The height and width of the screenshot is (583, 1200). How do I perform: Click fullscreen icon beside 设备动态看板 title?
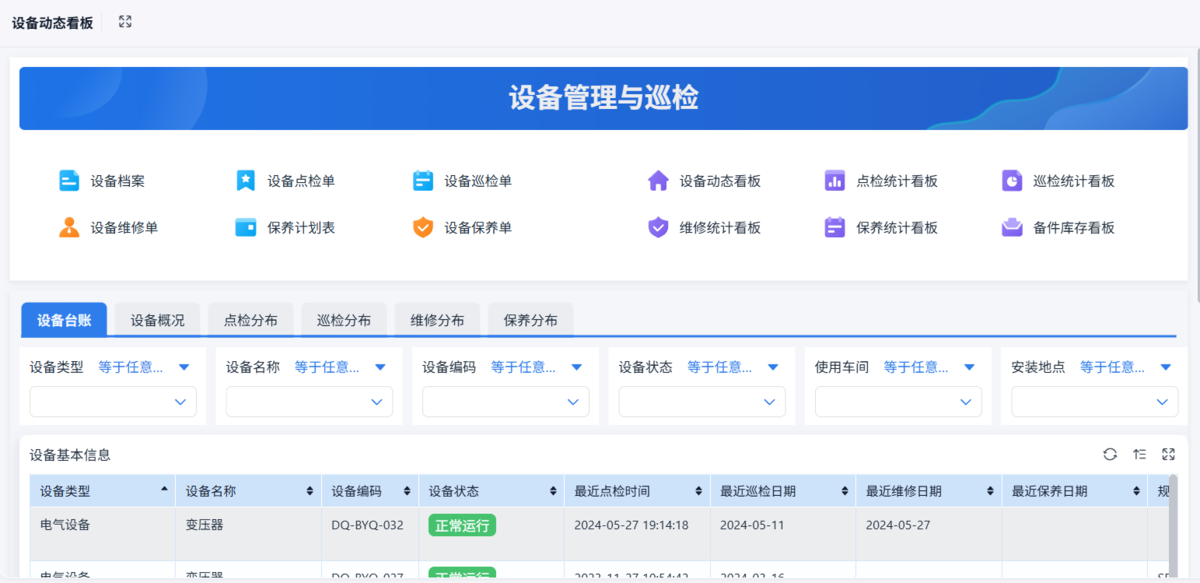pos(125,22)
